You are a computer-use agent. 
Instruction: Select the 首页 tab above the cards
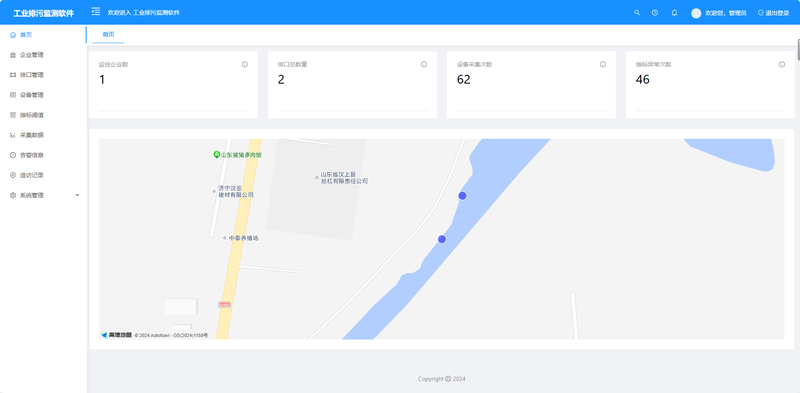pyautogui.click(x=108, y=35)
